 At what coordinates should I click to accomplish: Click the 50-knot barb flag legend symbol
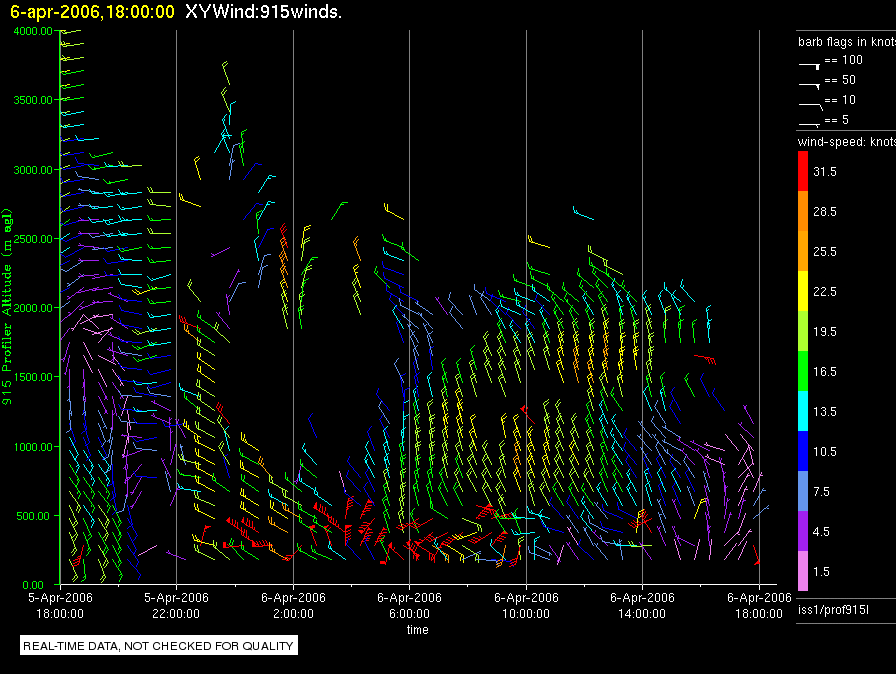pyautogui.click(x=810, y=83)
